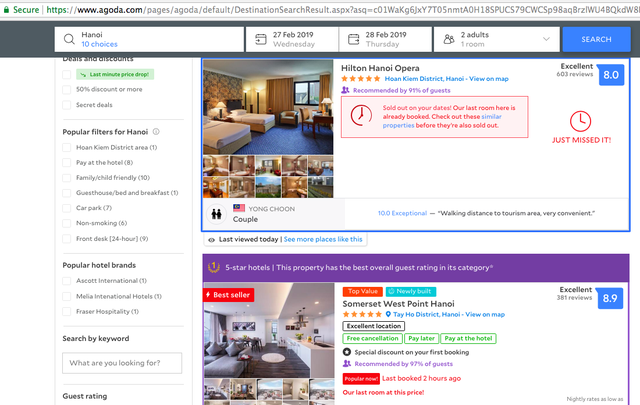Click the Malaysia flag icon by Yong Choon

pyautogui.click(x=239, y=208)
